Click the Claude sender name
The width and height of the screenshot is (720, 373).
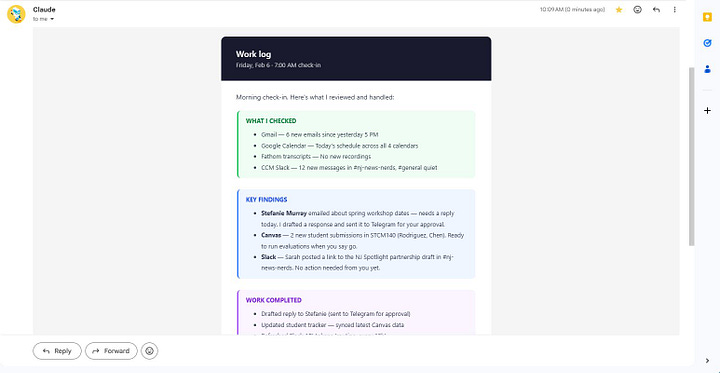44,10
